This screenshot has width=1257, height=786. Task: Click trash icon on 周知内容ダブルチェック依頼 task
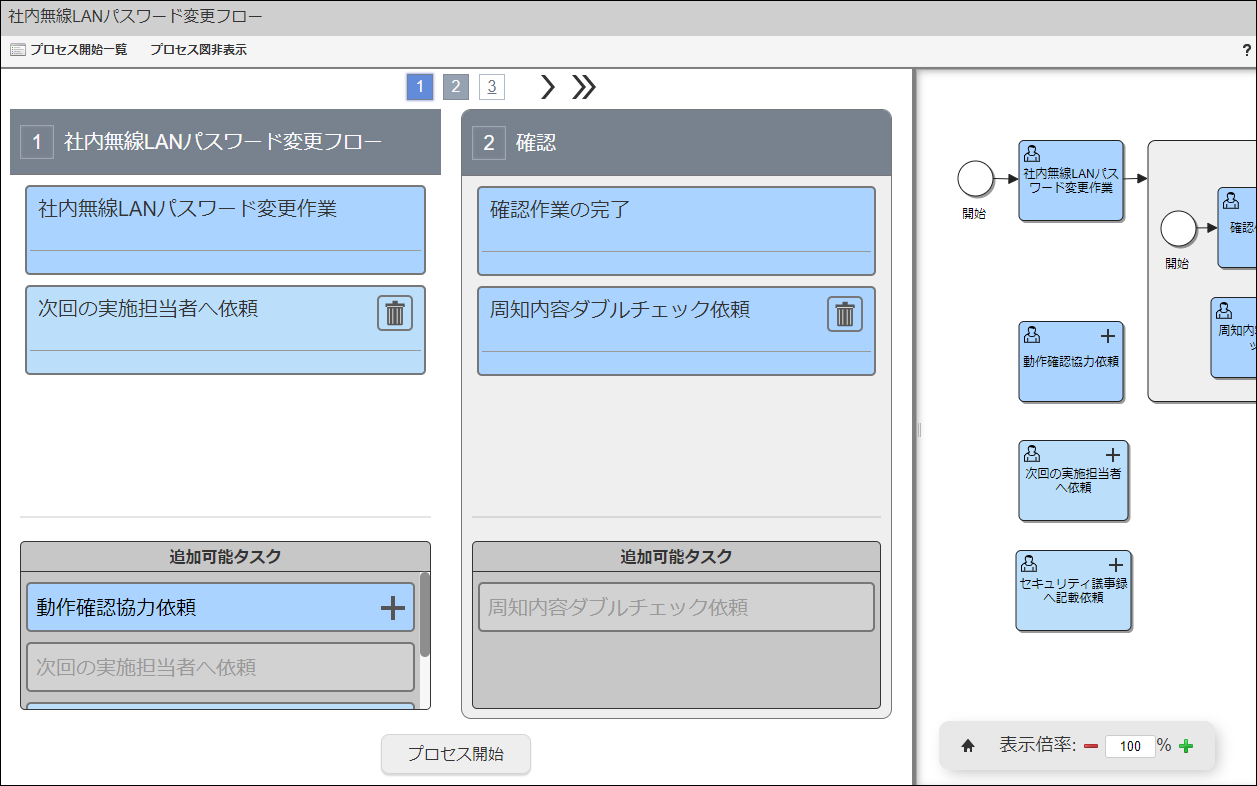(845, 314)
